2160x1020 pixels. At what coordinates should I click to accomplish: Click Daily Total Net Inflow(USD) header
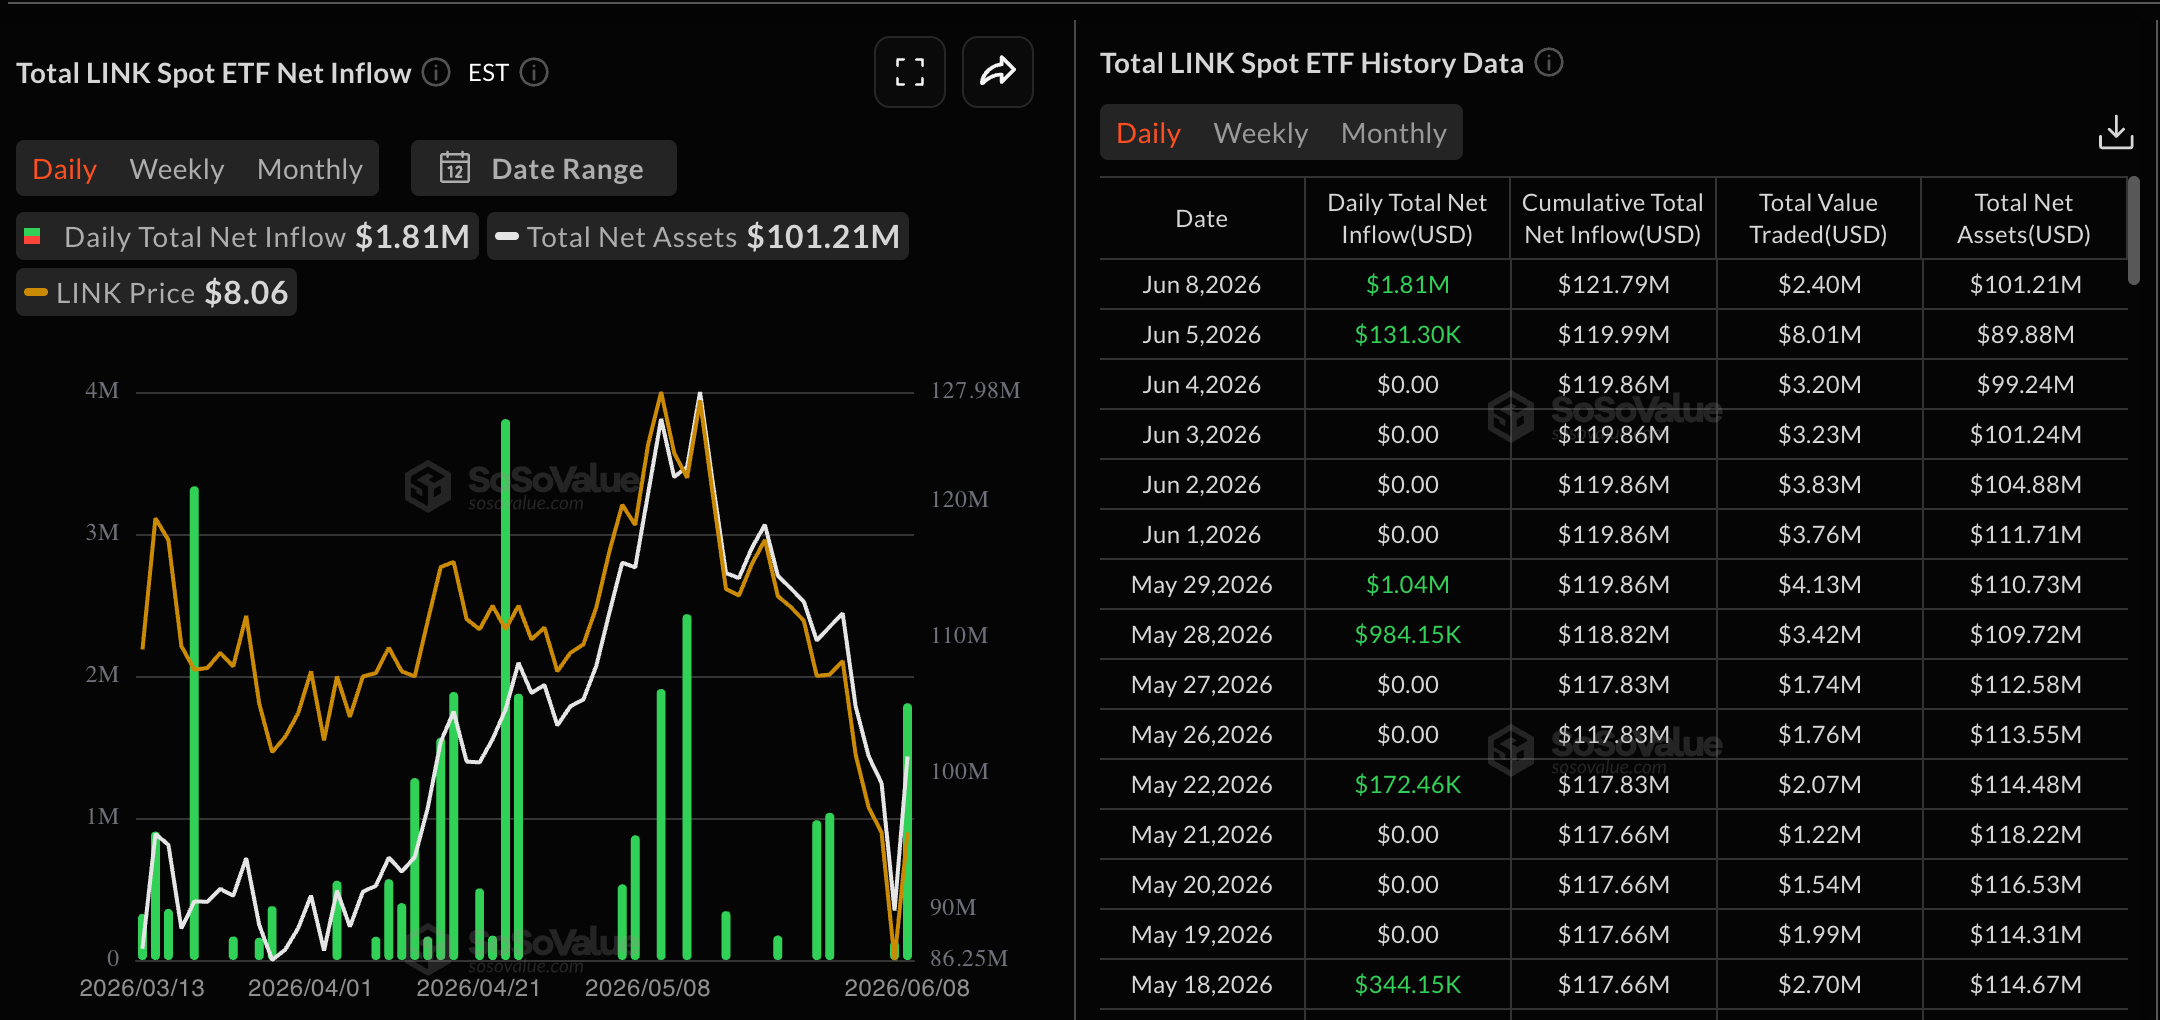[x=1407, y=218]
